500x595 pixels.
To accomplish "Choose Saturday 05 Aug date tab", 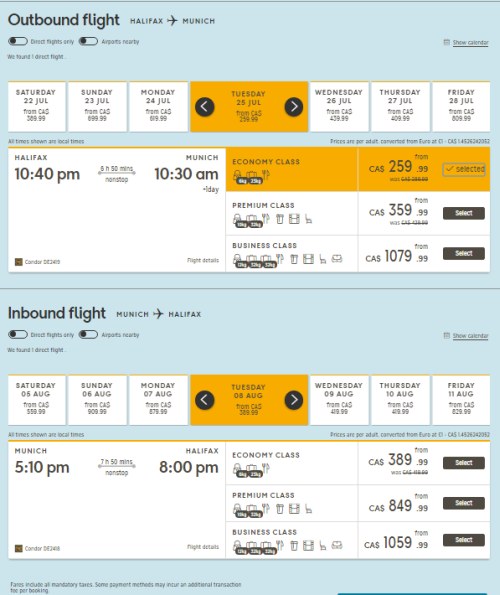I will click(36, 400).
